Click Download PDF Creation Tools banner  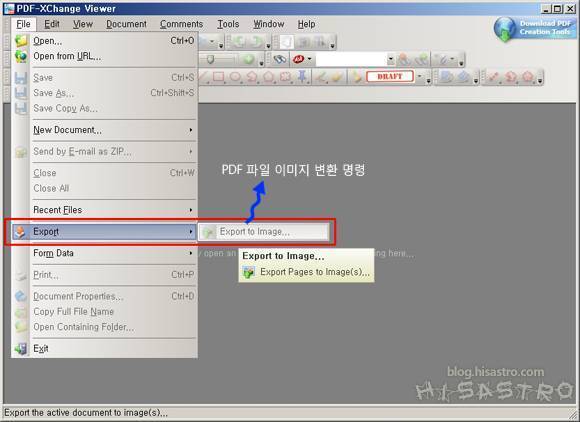click(x=535, y=28)
